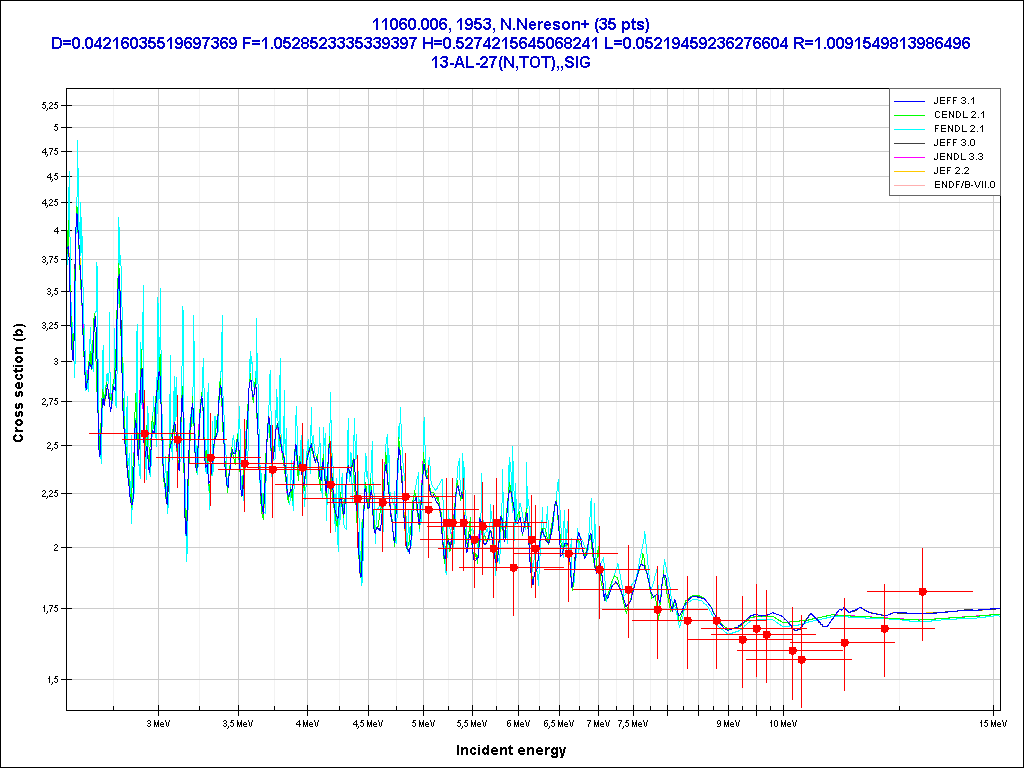Click the 1,5 tick on the y-axis

coord(53,679)
